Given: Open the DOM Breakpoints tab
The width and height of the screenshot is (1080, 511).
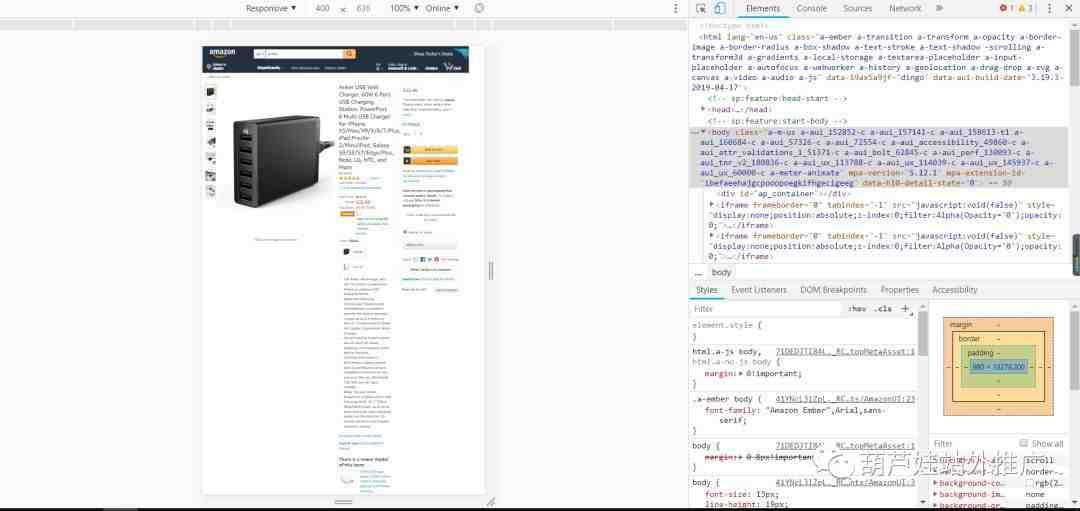Looking at the screenshot, I should [833, 290].
